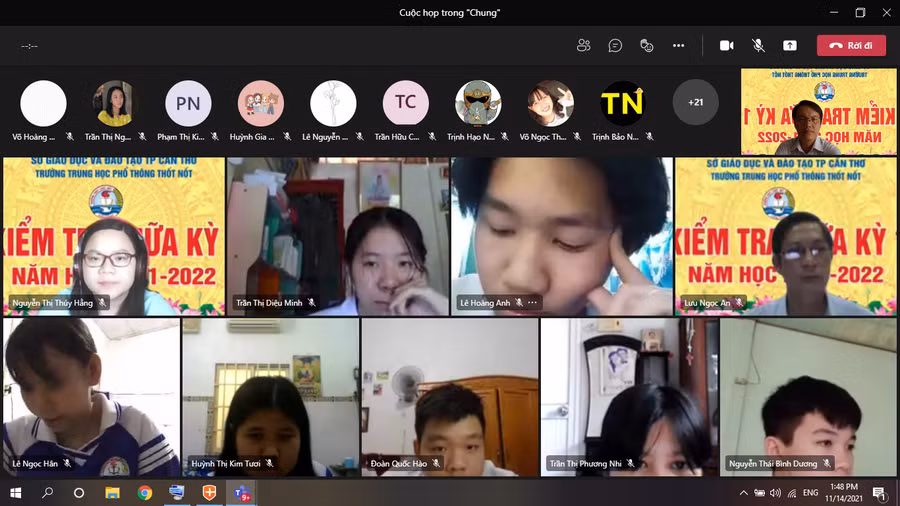Image resolution: width=900 pixels, height=506 pixels.
Task: Show hidden system tray icons chevron
Action: (743, 493)
